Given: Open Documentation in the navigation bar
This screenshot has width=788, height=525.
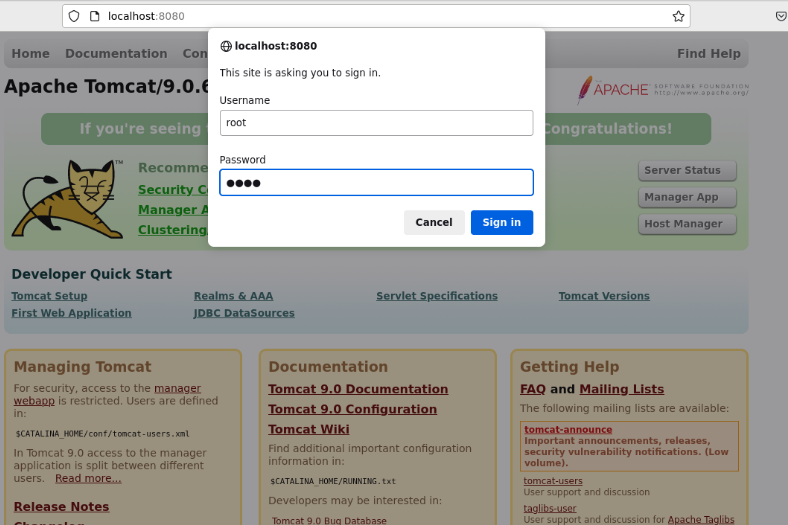Looking at the screenshot, I should click(x=116, y=54).
